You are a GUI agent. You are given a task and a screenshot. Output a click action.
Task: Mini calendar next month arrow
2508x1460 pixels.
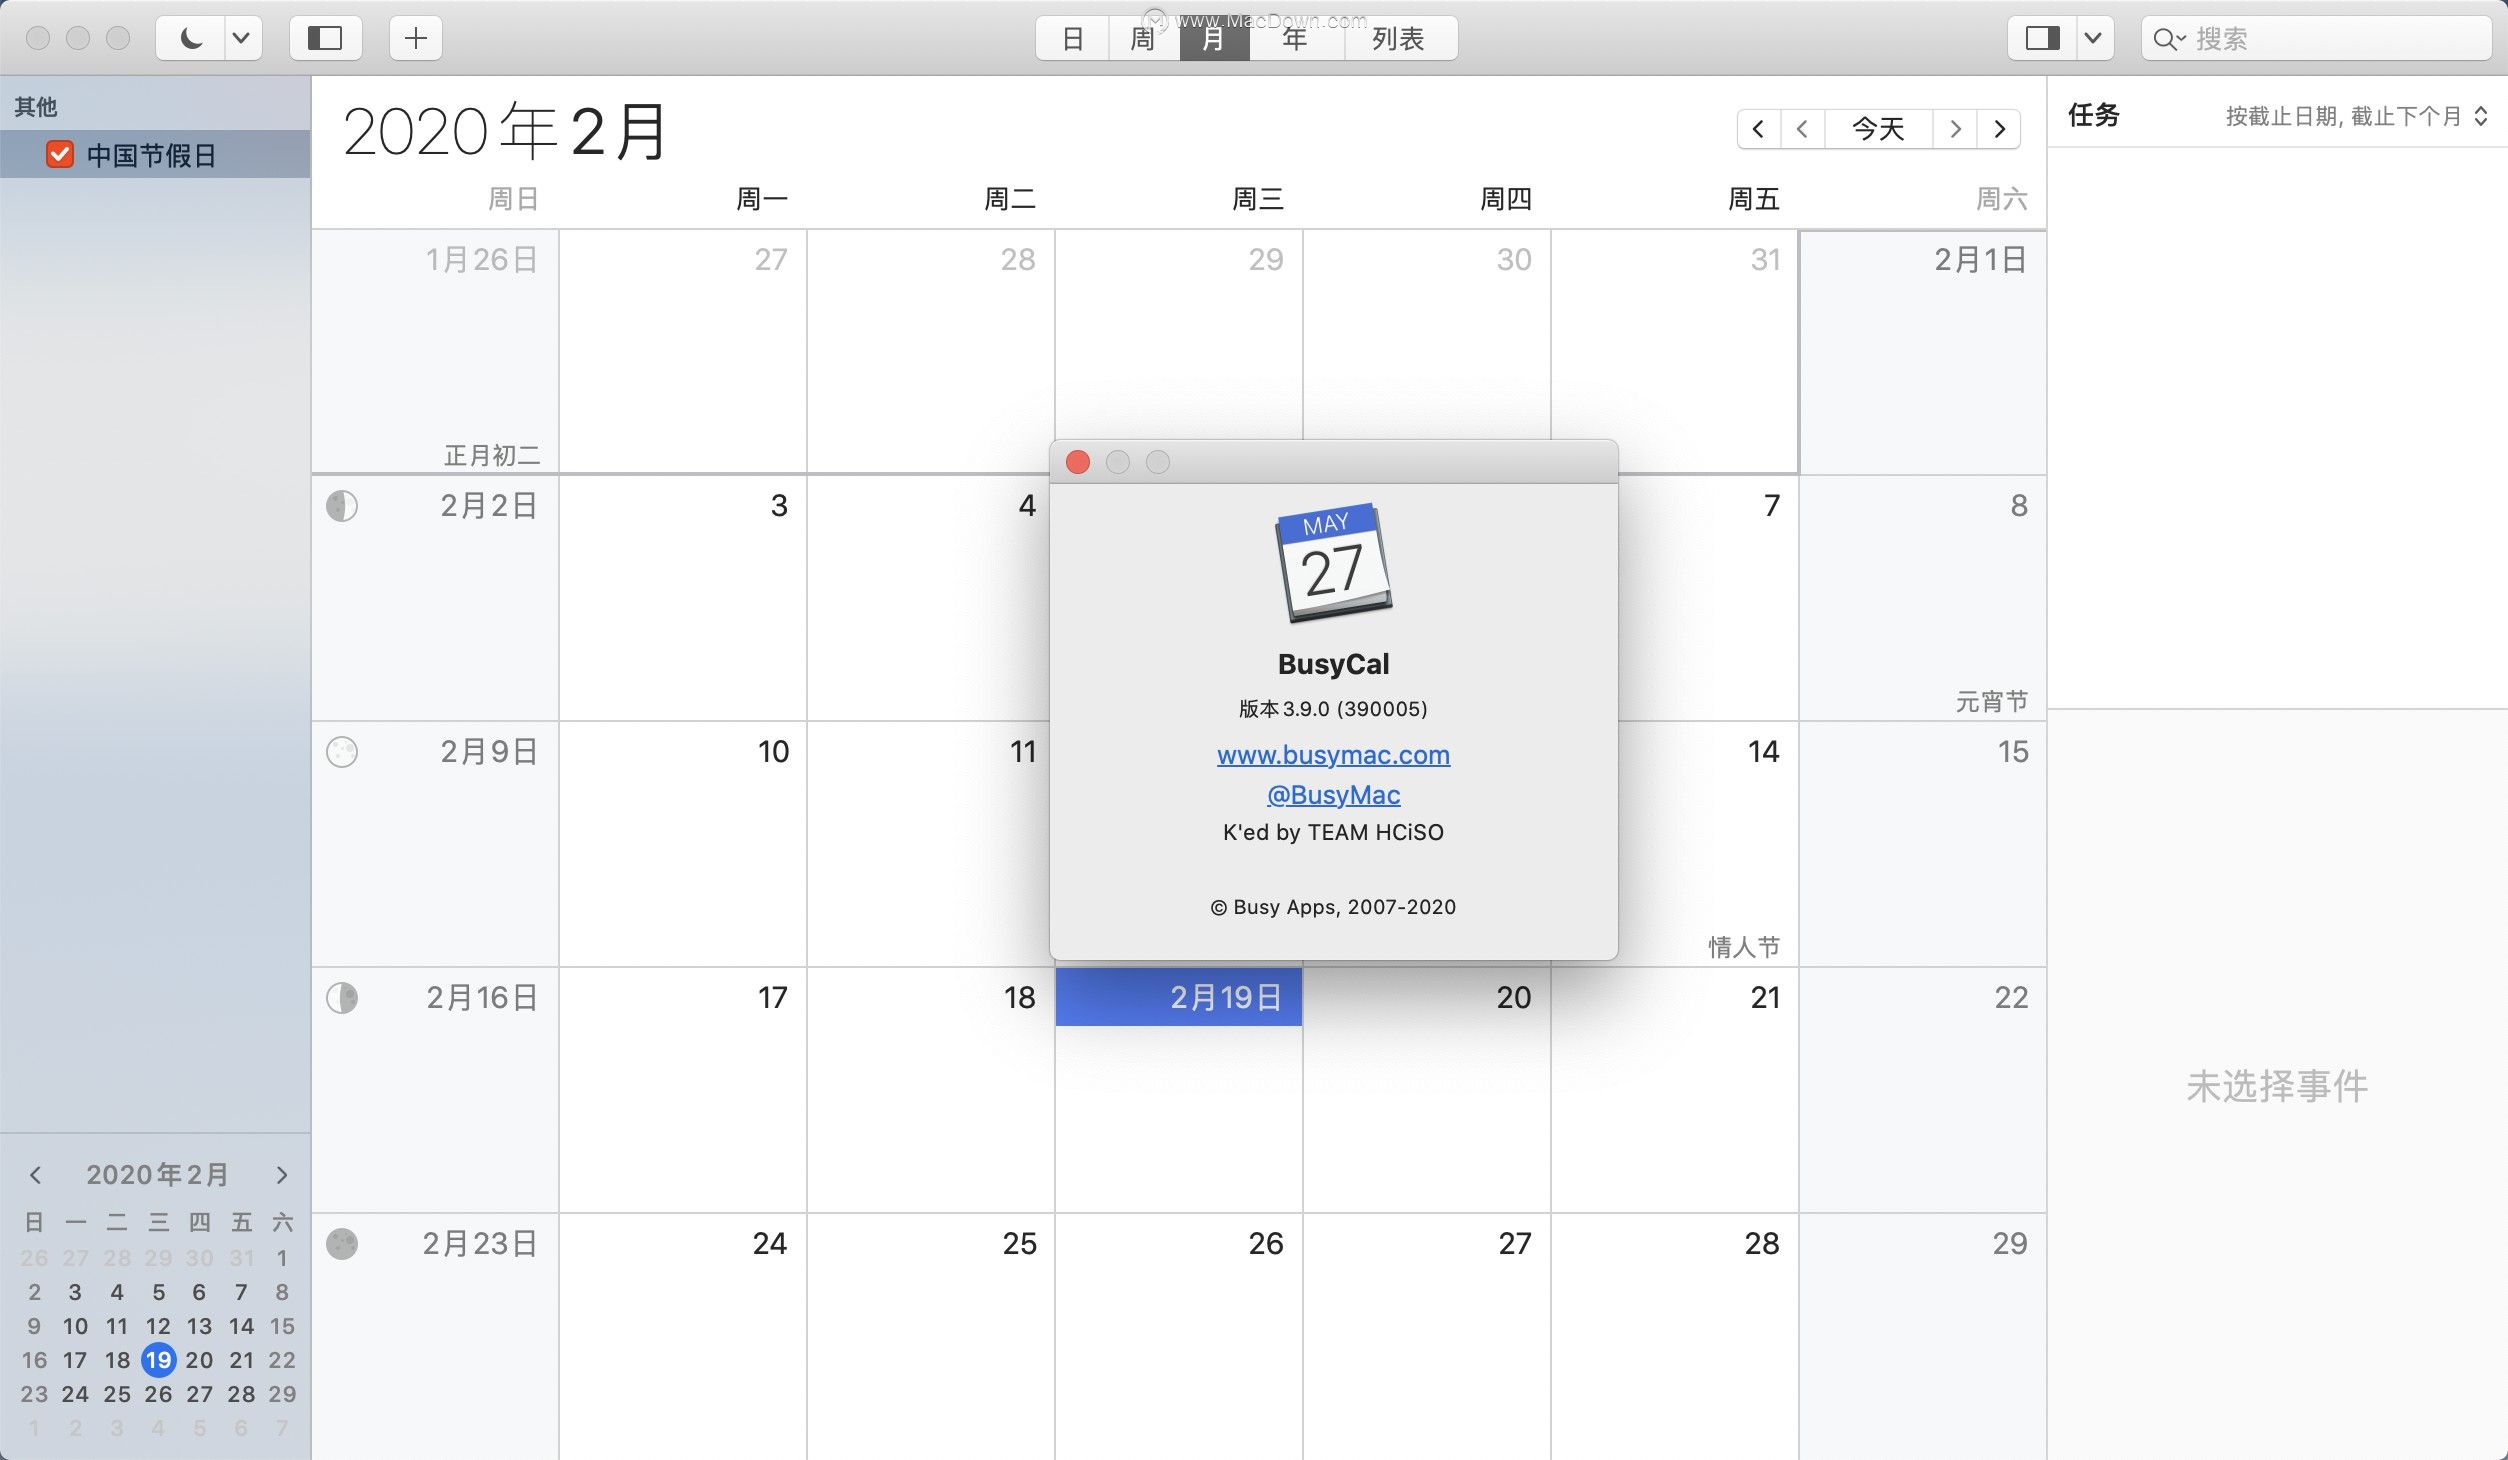[x=282, y=1174]
